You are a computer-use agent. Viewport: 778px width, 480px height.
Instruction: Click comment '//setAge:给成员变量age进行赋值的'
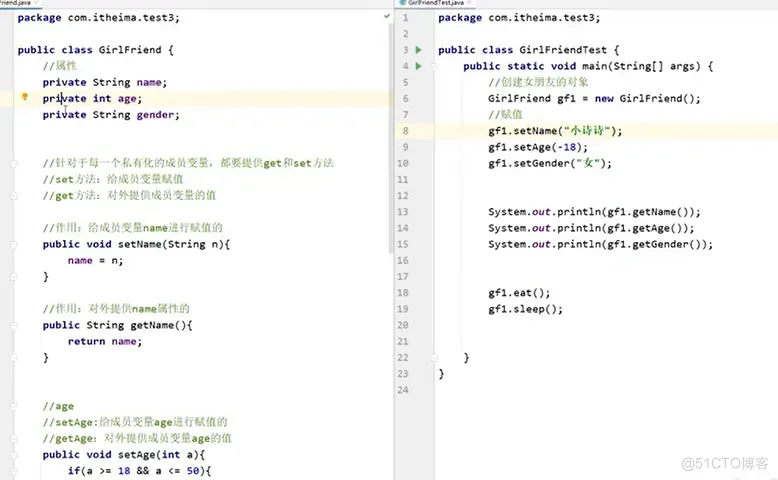pos(135,422)
